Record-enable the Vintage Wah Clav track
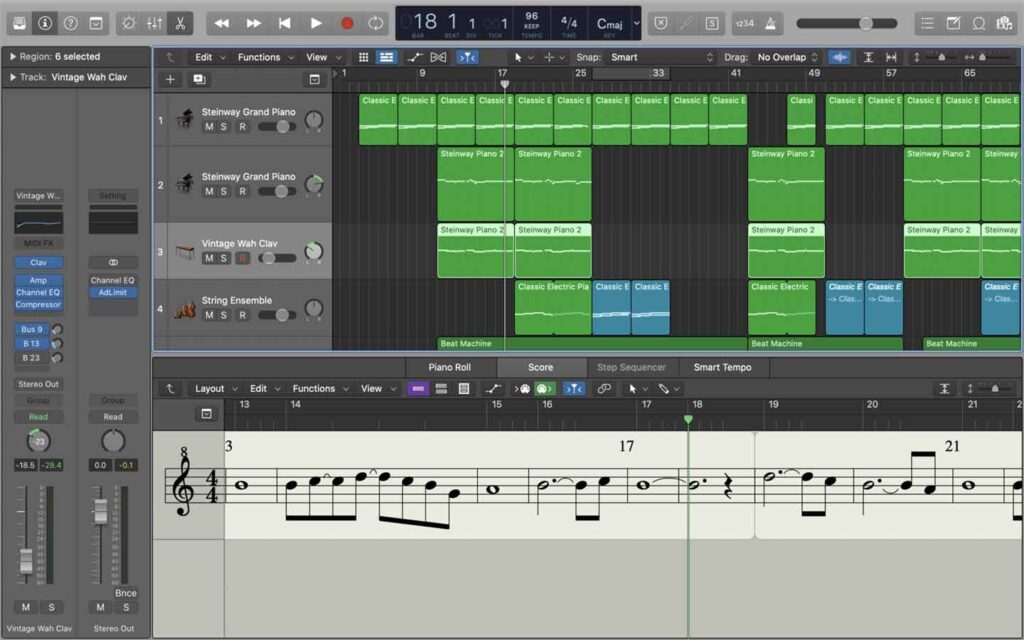This screenshot has height=640, width=1024. point(242,258)
